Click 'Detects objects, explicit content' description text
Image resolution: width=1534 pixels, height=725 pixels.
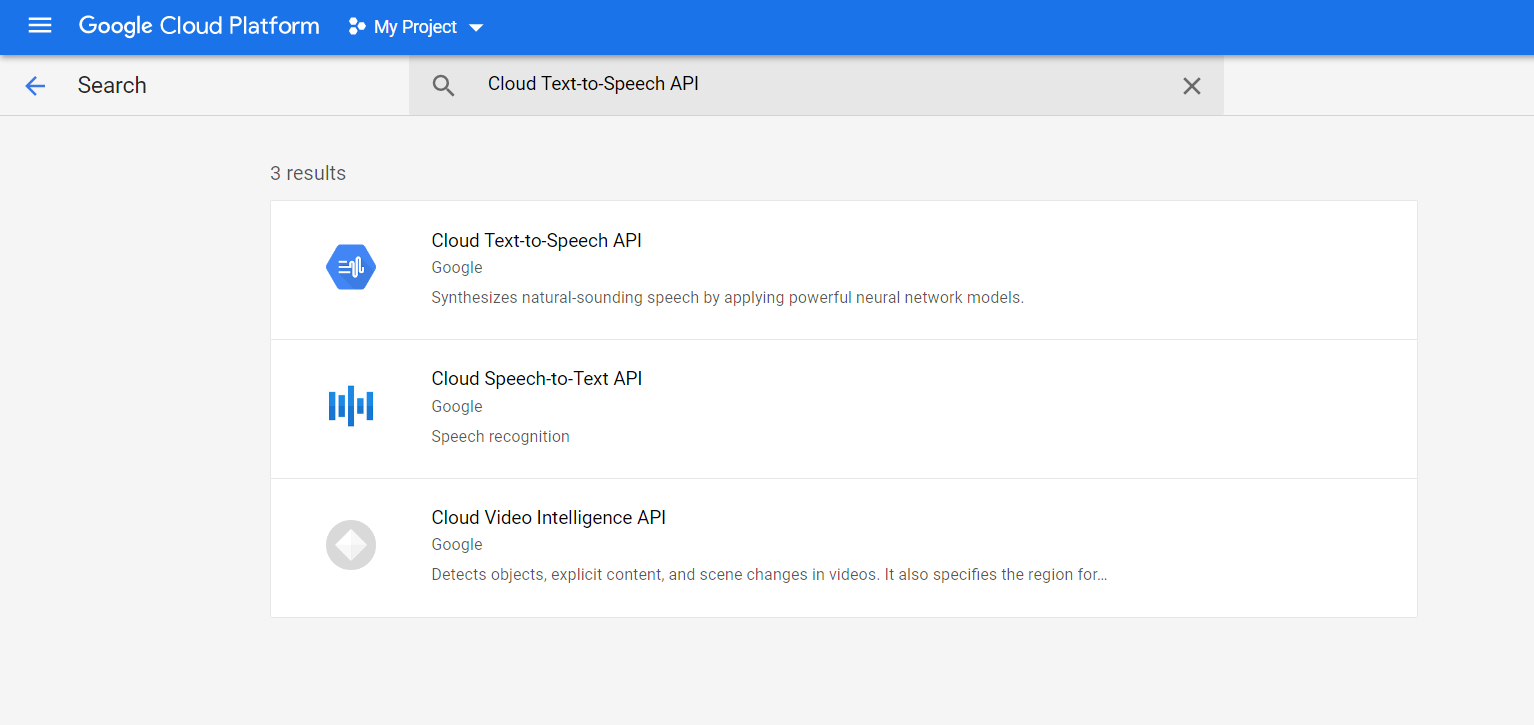[769, 575]
